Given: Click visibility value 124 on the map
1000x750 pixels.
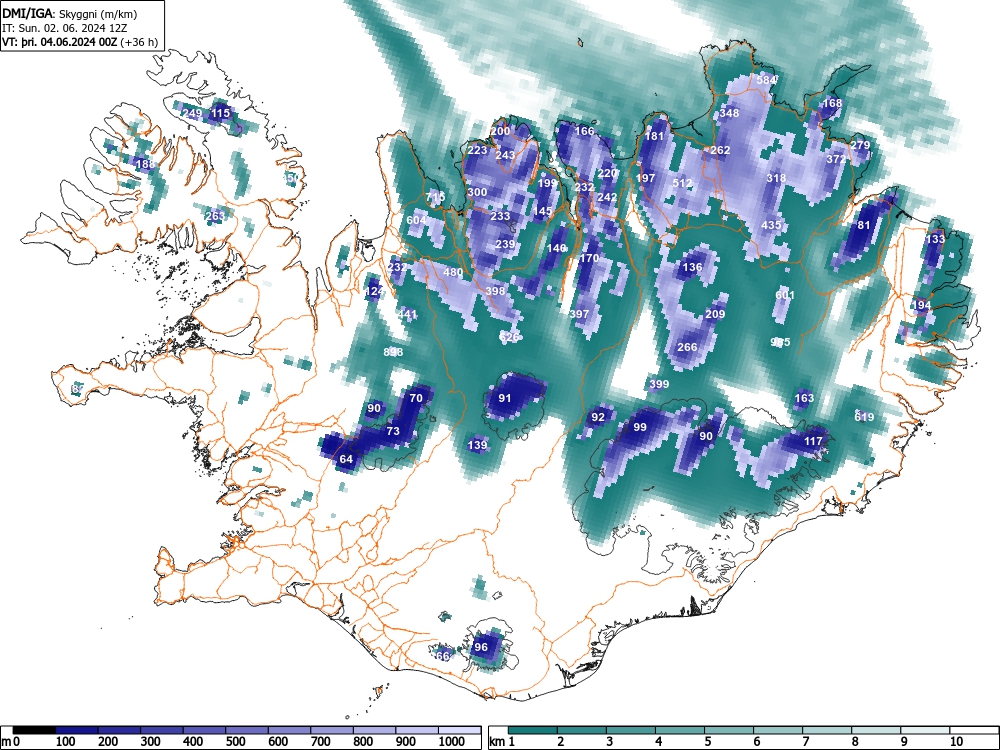Looking at the screenshot, I should 374,291.
